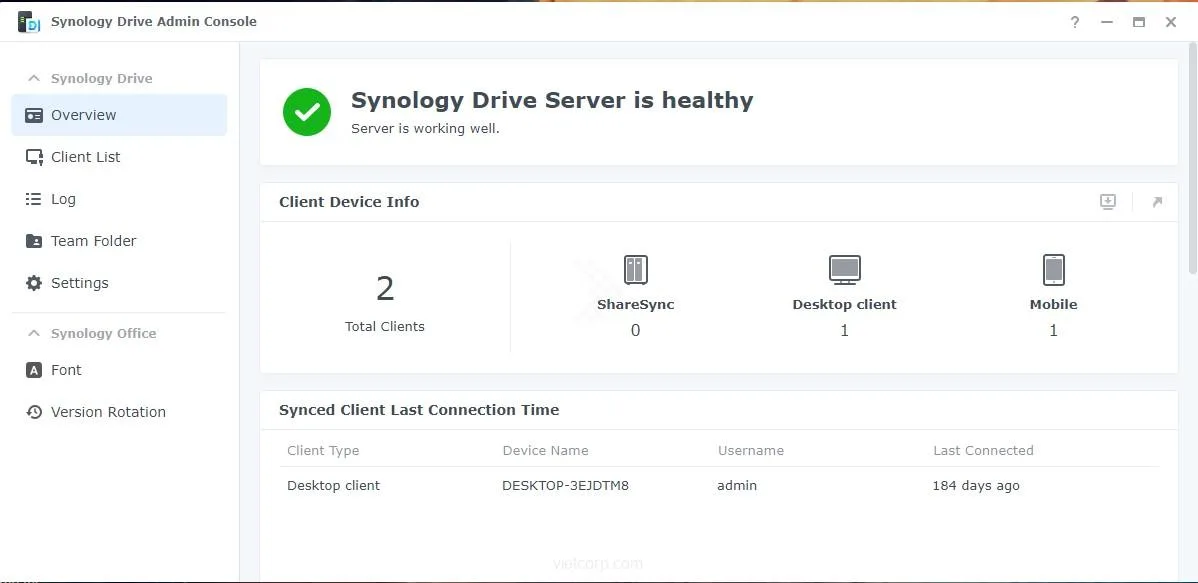Viewport: 1198px width, 583px height.
Task: Click the open-link arrow in Client Device Info
Action: [x=1157, y=202]
